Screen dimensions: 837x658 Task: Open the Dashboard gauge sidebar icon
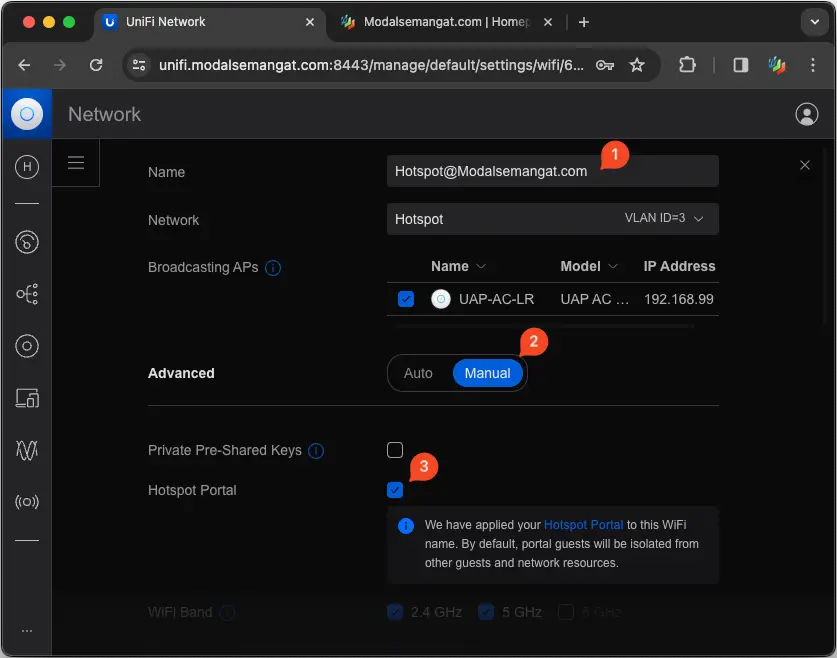click(27, 242)
